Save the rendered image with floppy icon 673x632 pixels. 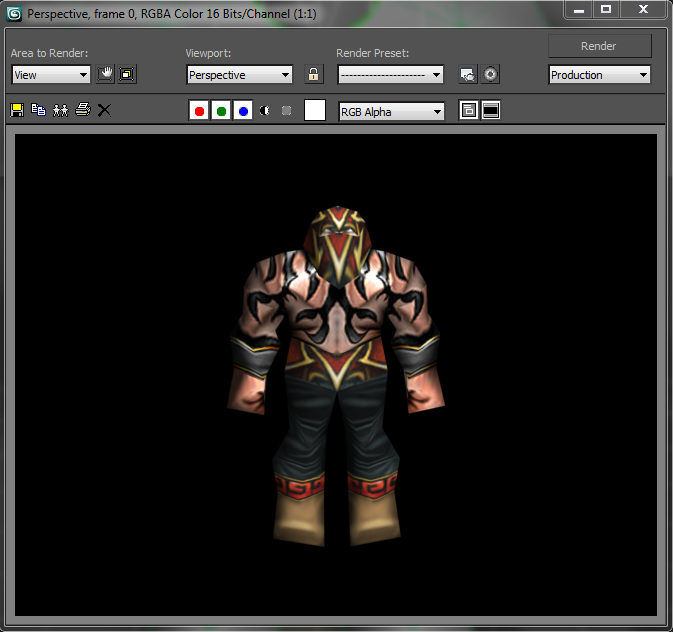[x=17, y=110]
